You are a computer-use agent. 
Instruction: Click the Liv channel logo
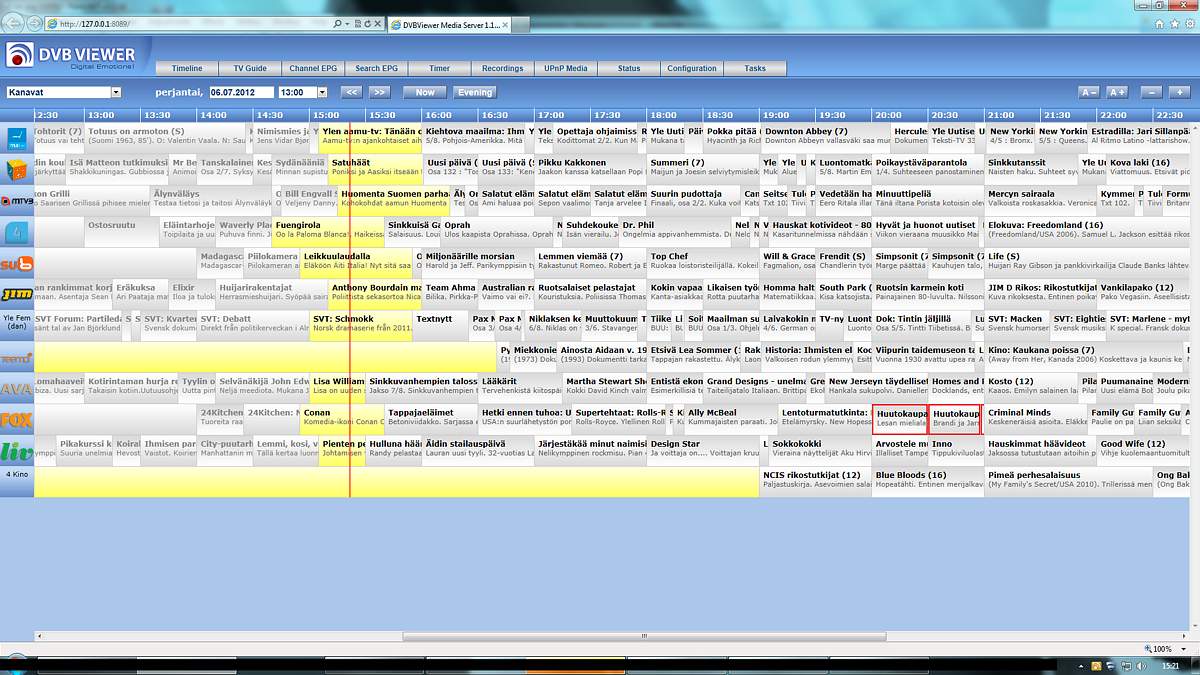coord(17,450)
